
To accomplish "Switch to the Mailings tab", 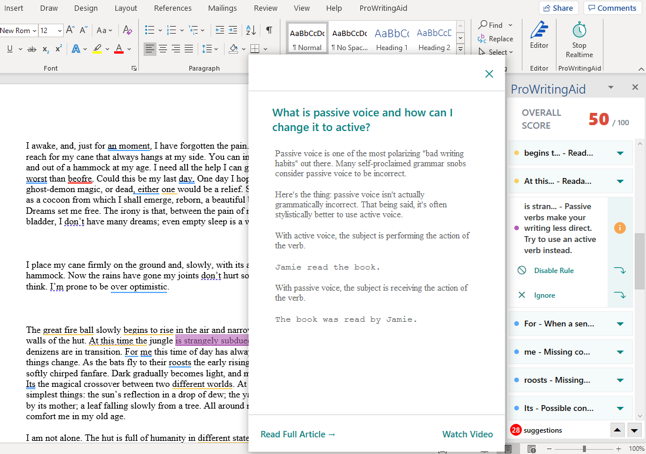I will (222, 8).
